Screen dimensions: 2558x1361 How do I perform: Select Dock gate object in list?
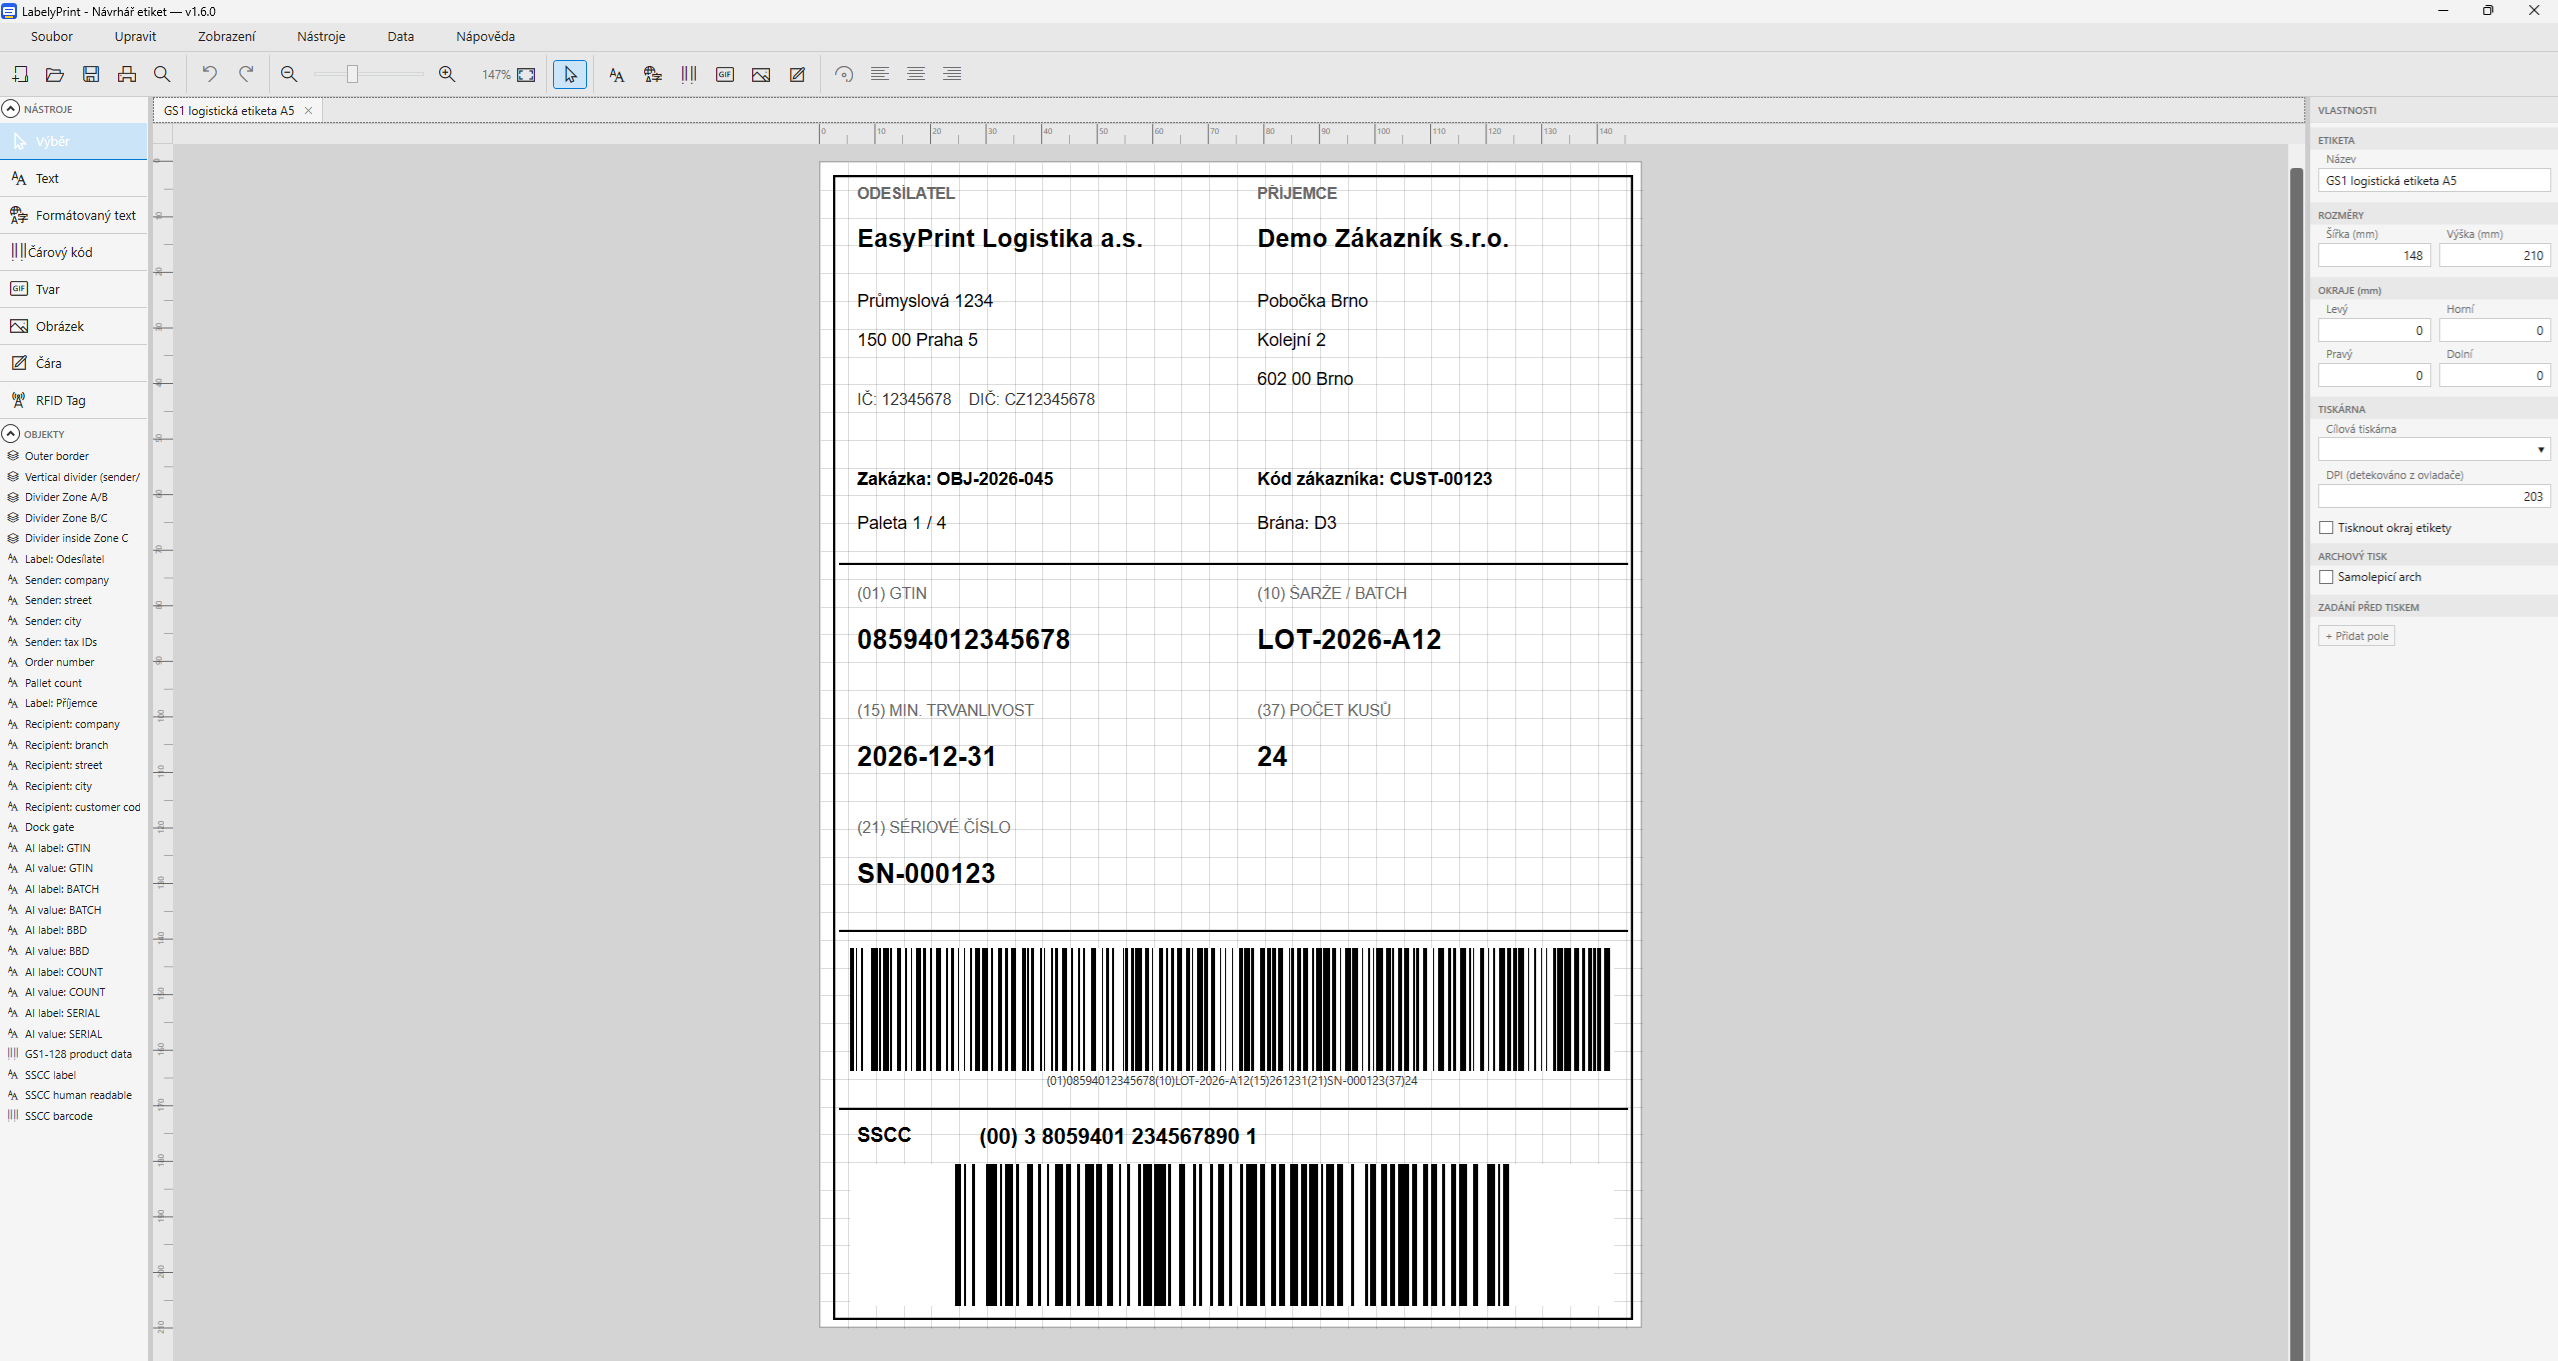point(49,827)
